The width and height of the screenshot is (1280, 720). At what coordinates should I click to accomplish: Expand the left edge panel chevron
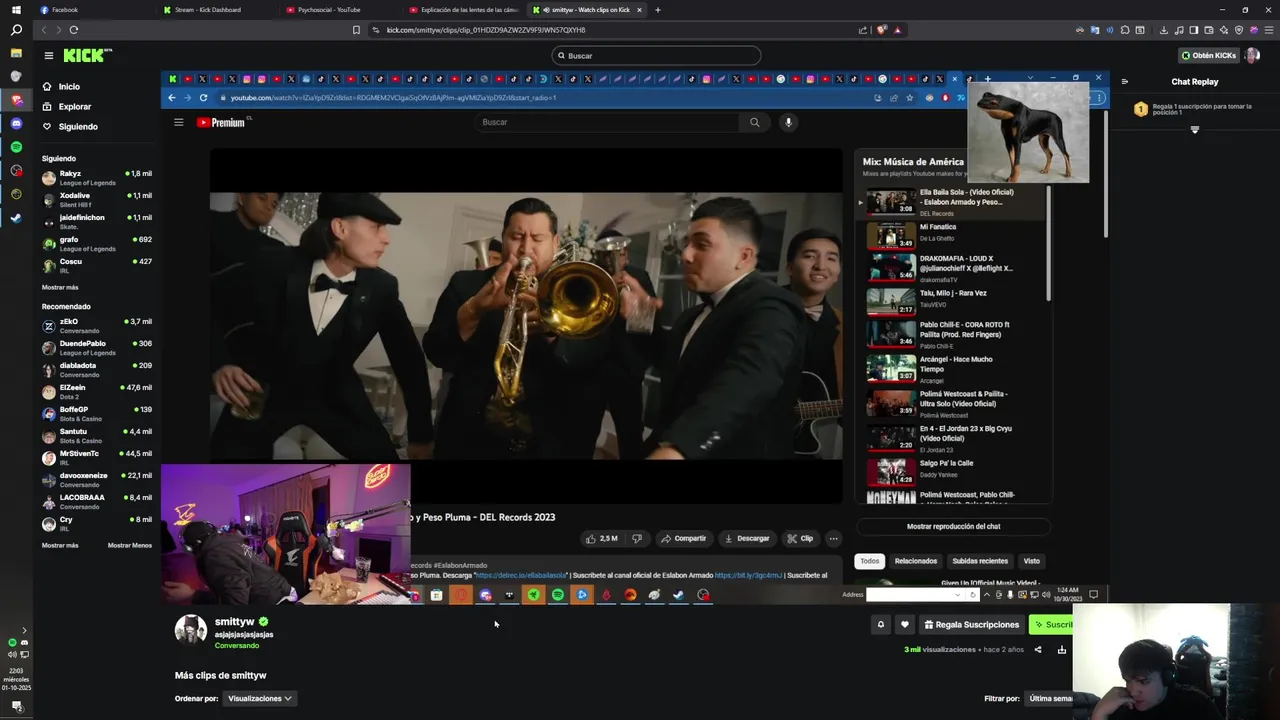point(24,631)
